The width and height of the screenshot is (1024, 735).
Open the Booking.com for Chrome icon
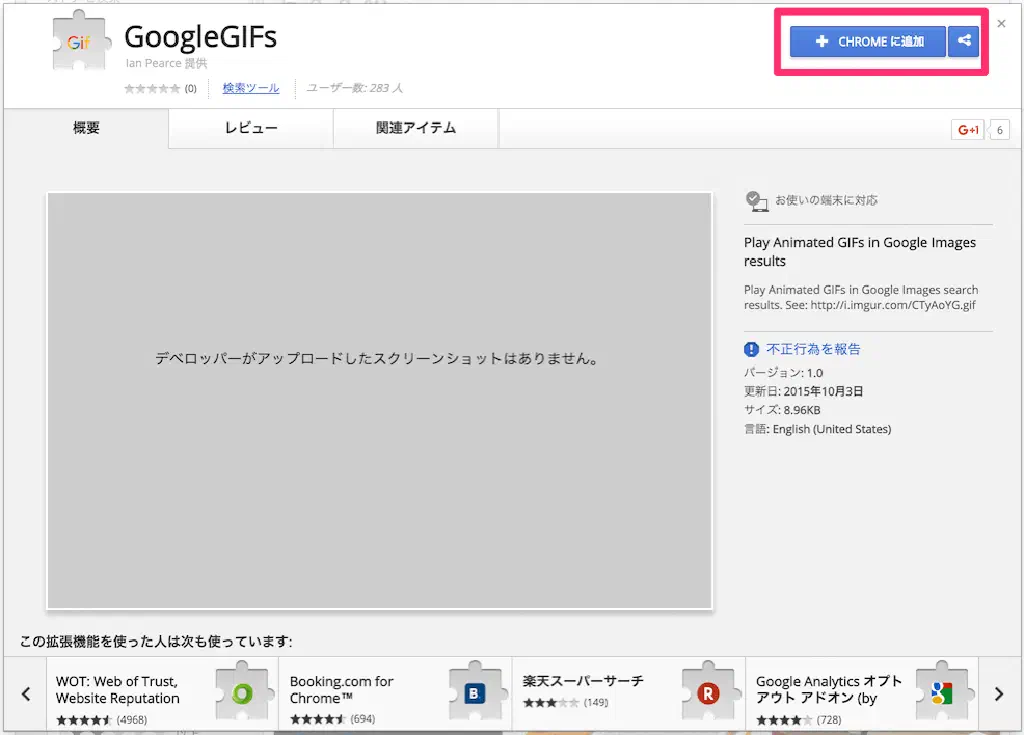[476, 690]
